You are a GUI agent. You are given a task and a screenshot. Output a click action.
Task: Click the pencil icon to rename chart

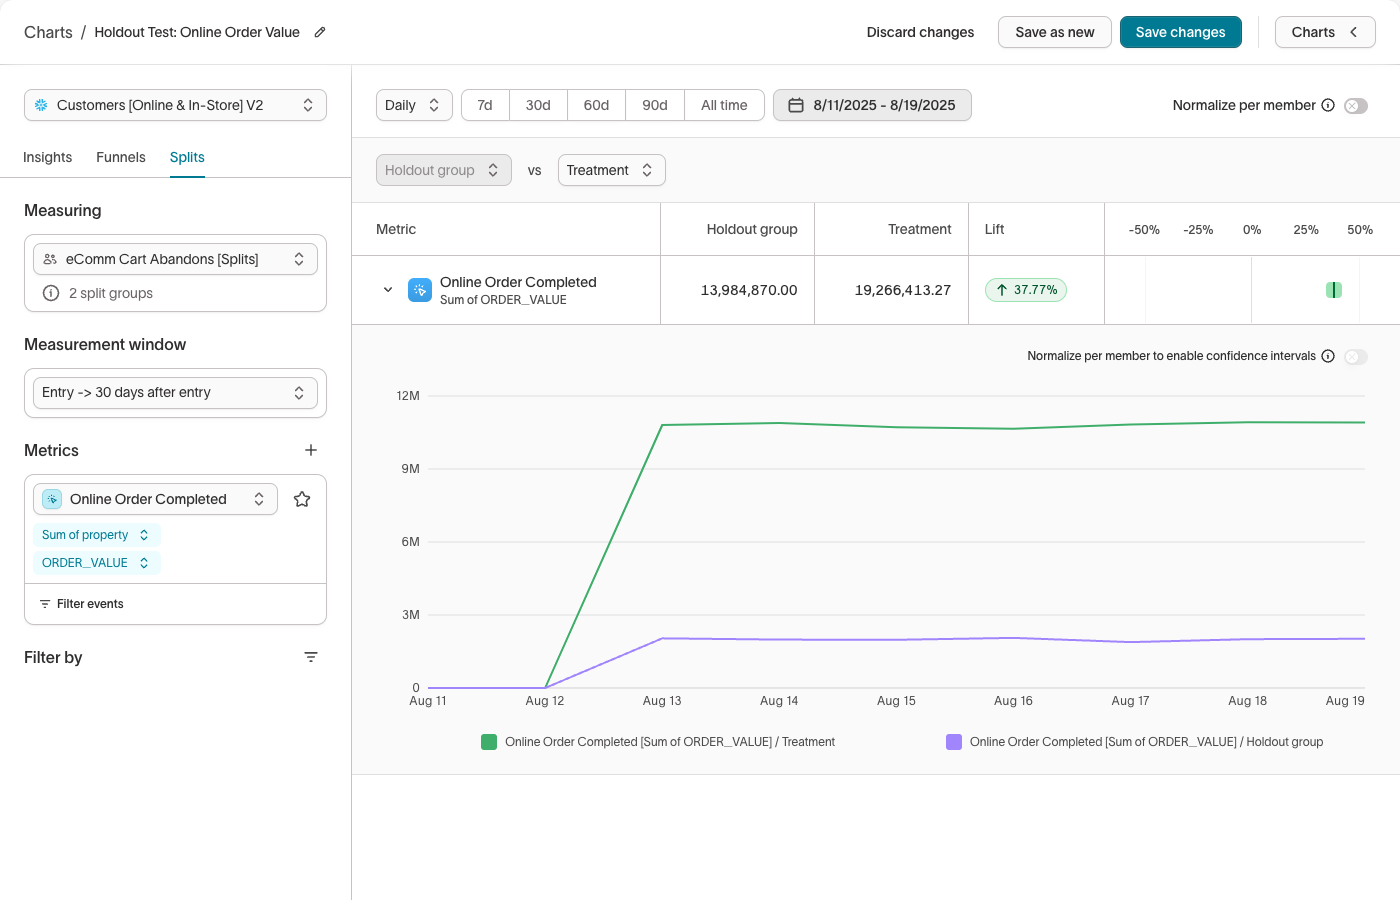pos(320,32)
